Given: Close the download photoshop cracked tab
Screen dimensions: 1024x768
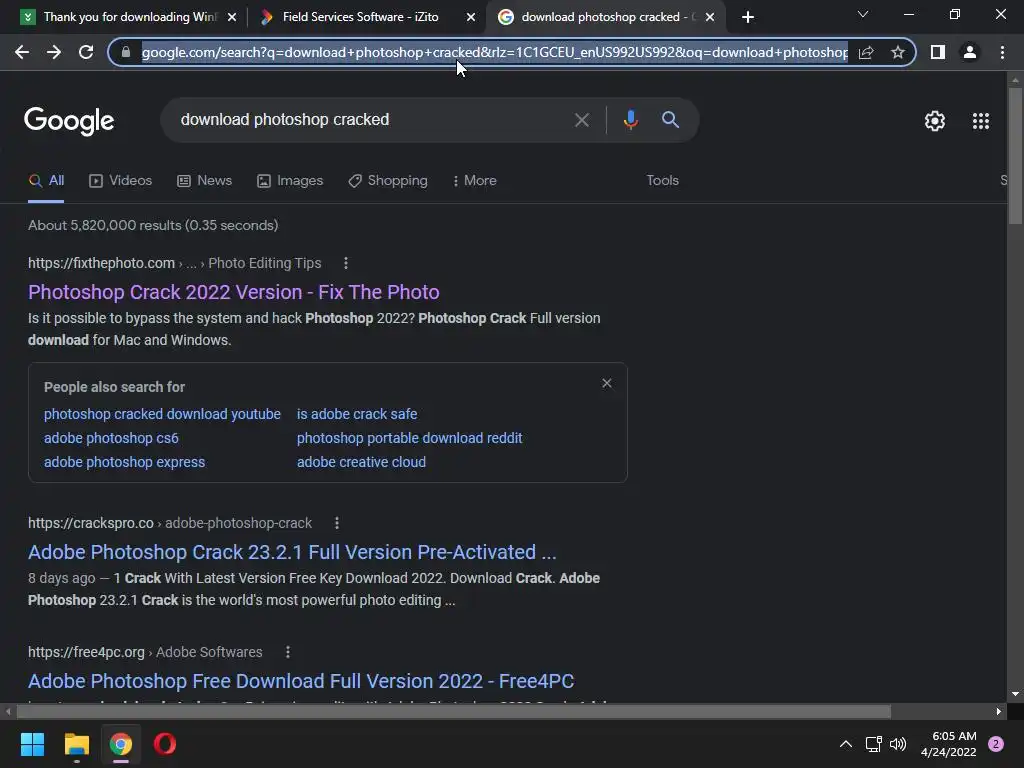Looking at the screenshot, I should pyautogui.click(x=710, y=18).
